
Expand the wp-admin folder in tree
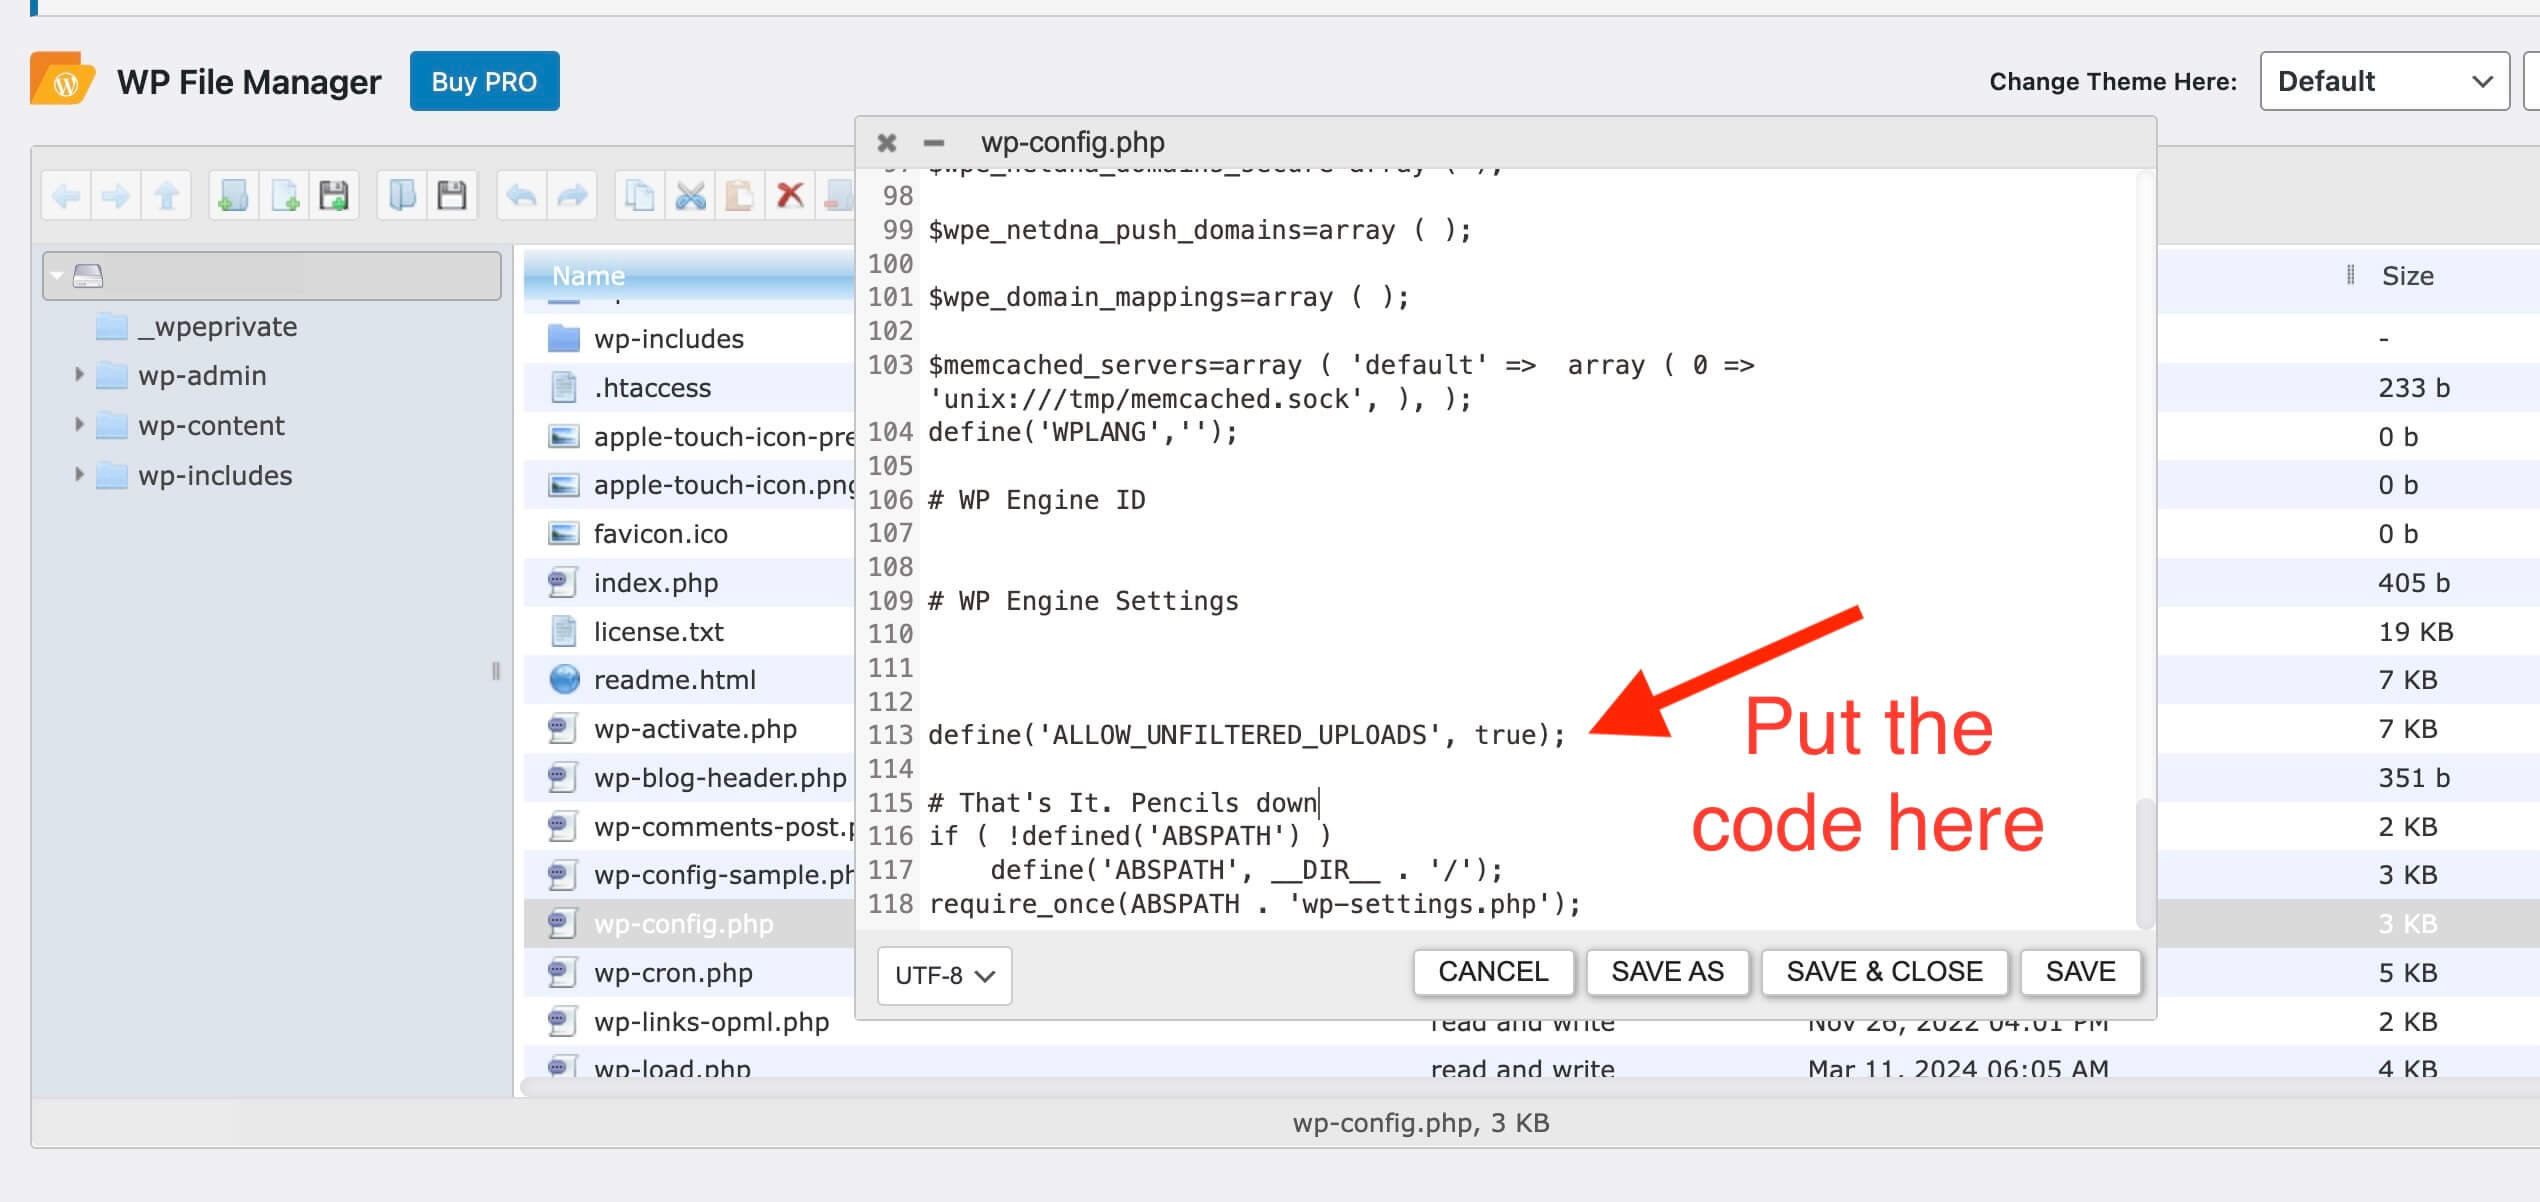[79, 375]
